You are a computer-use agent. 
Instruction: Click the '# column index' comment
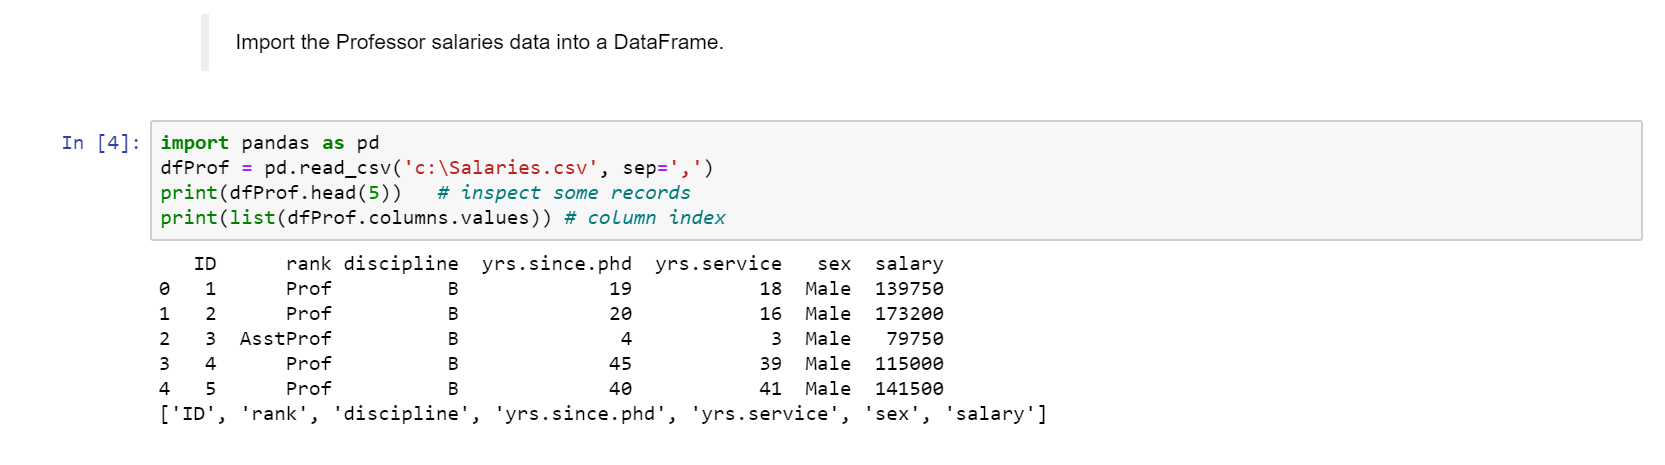click(645, 218)
